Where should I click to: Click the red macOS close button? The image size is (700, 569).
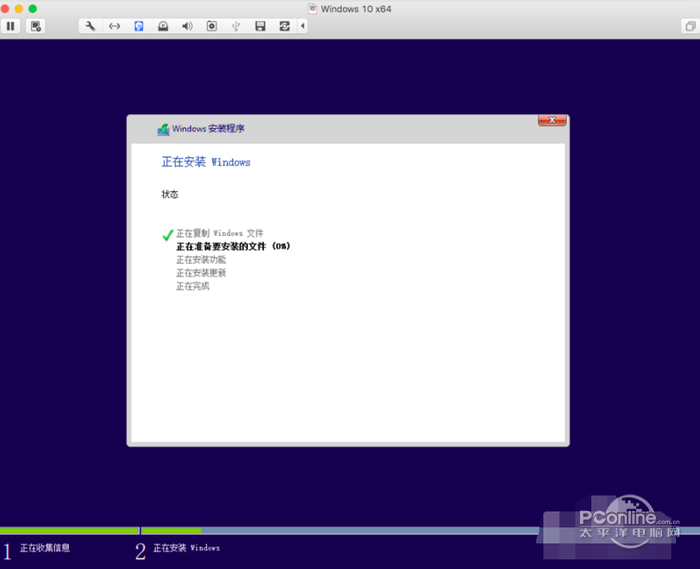coord(5,8)
